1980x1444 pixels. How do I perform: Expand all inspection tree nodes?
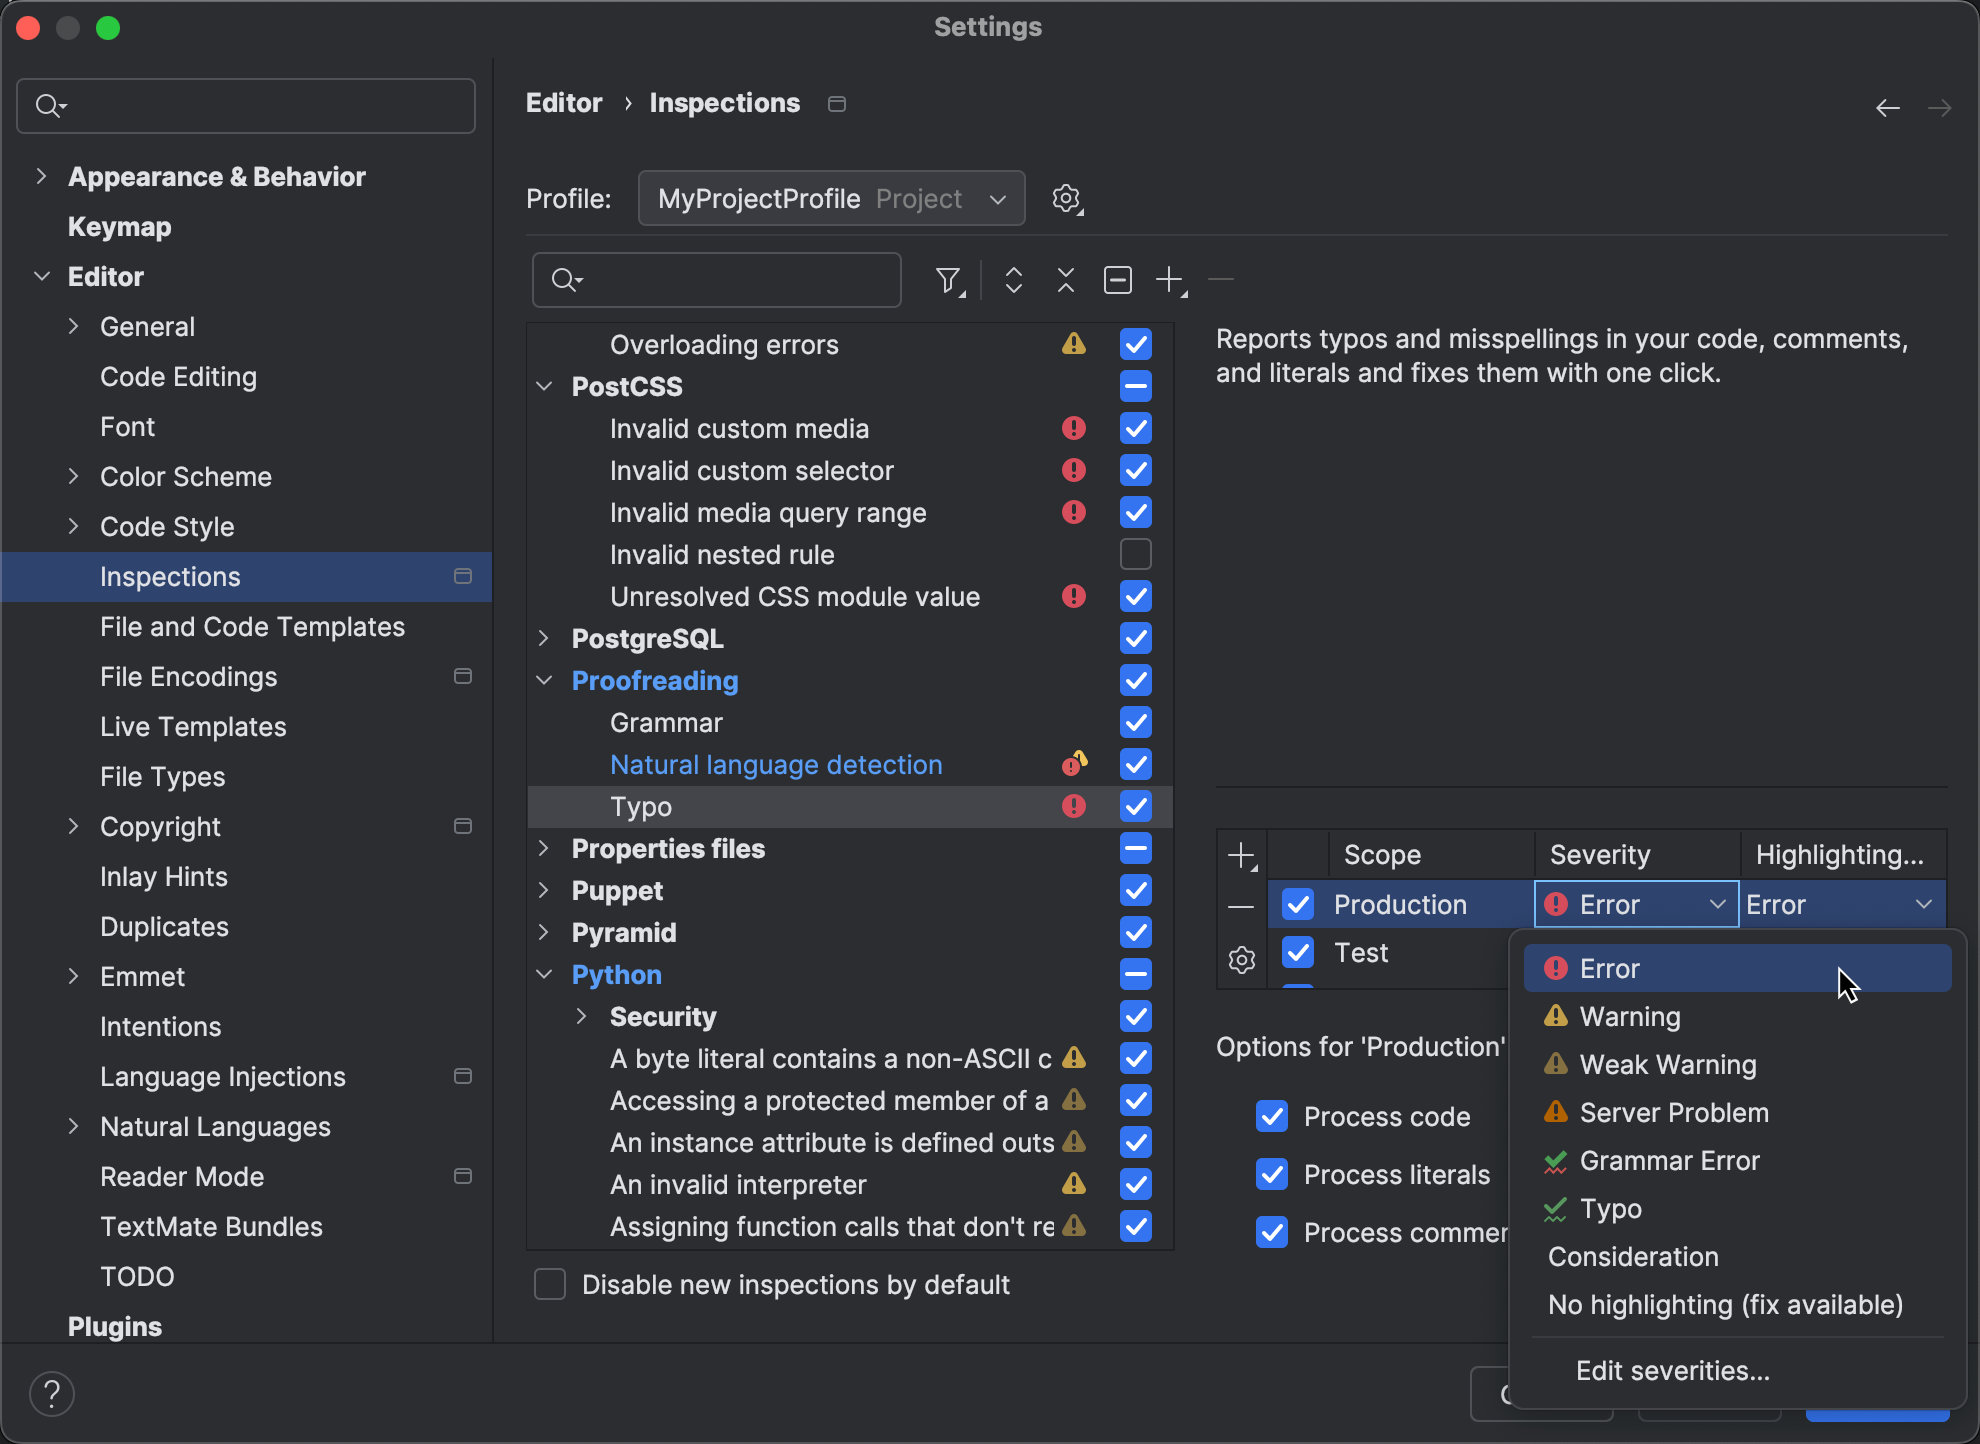(1013, 280)
